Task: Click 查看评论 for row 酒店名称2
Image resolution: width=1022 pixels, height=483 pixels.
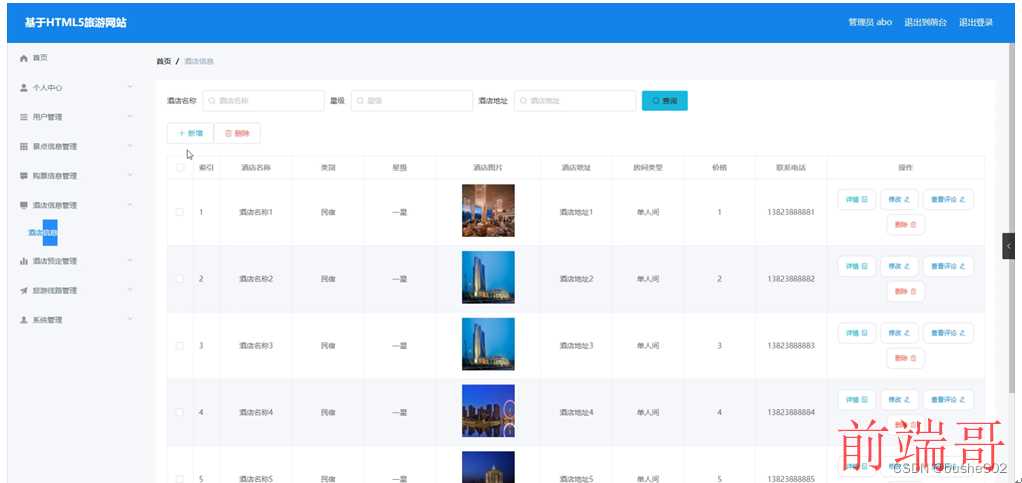Action: click(x=948, y=266)
